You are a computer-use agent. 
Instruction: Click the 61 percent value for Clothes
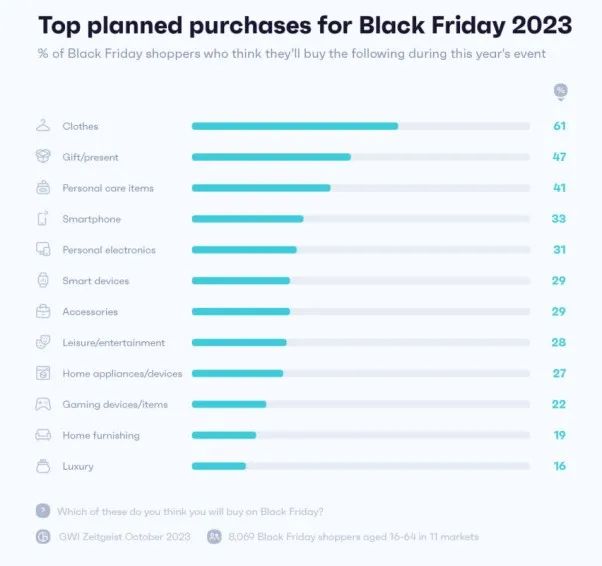[x=560, y=126]
